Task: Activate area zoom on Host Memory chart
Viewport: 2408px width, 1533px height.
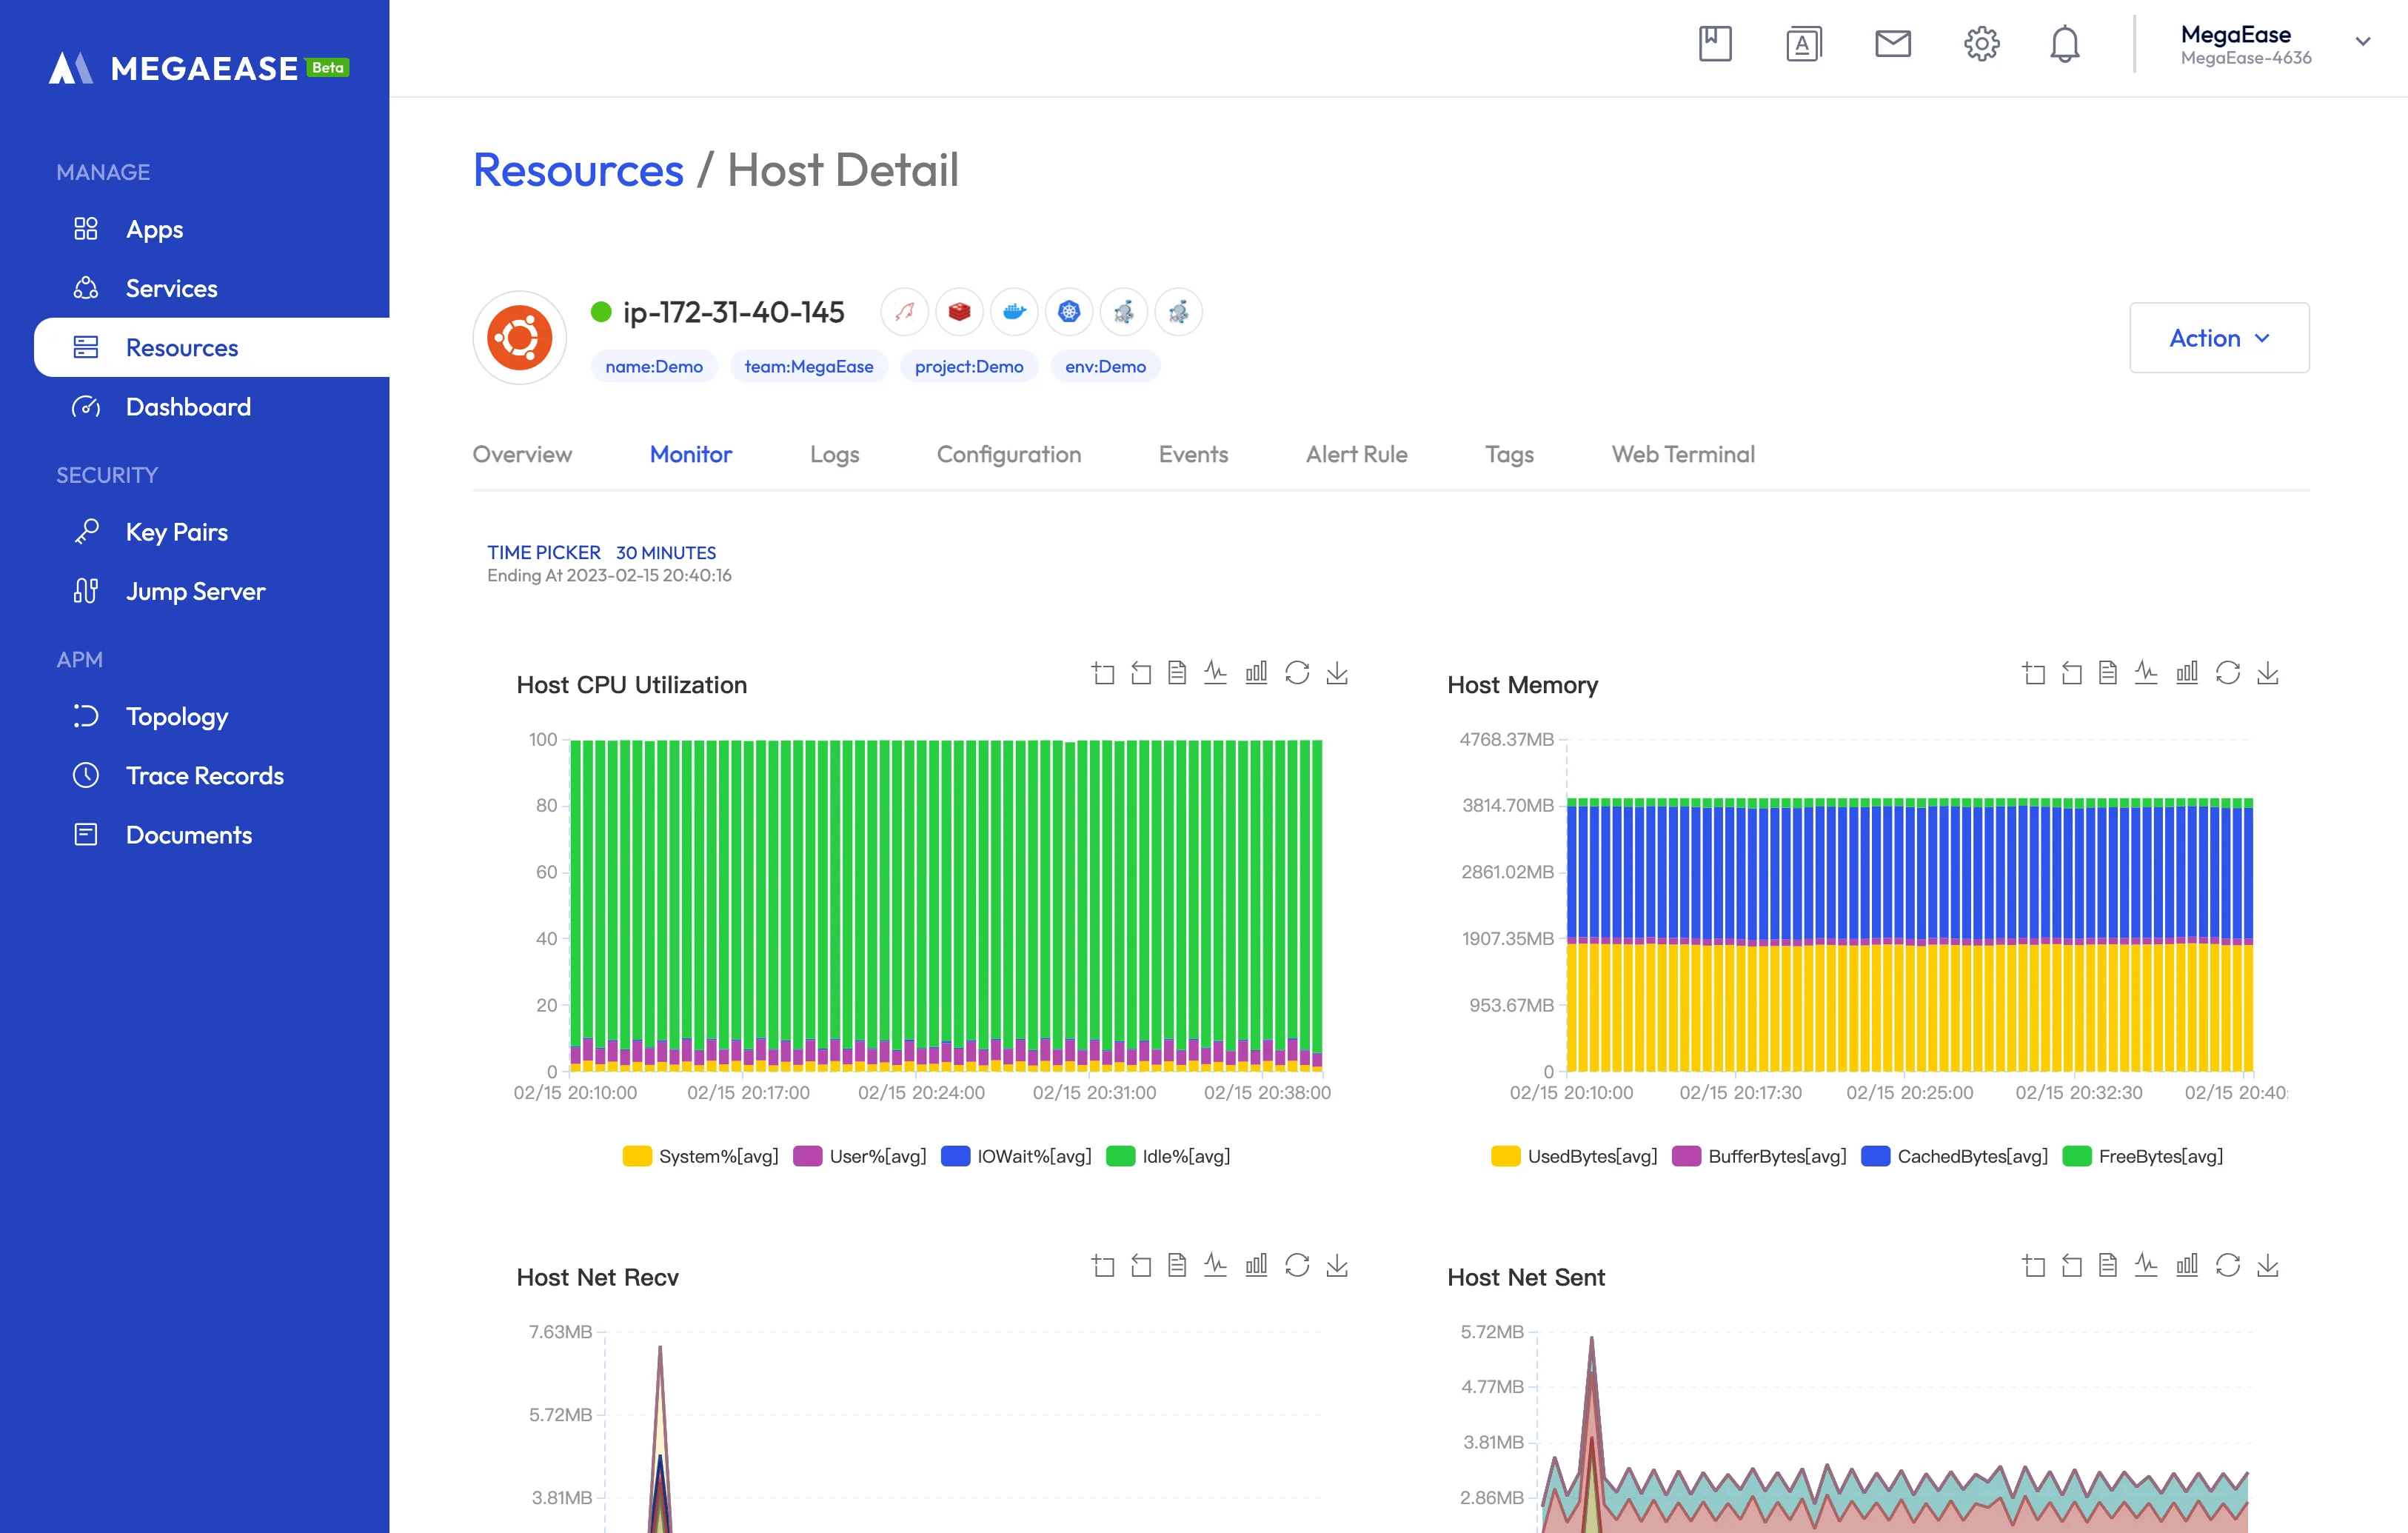Action: click(x=2034, y=673)
